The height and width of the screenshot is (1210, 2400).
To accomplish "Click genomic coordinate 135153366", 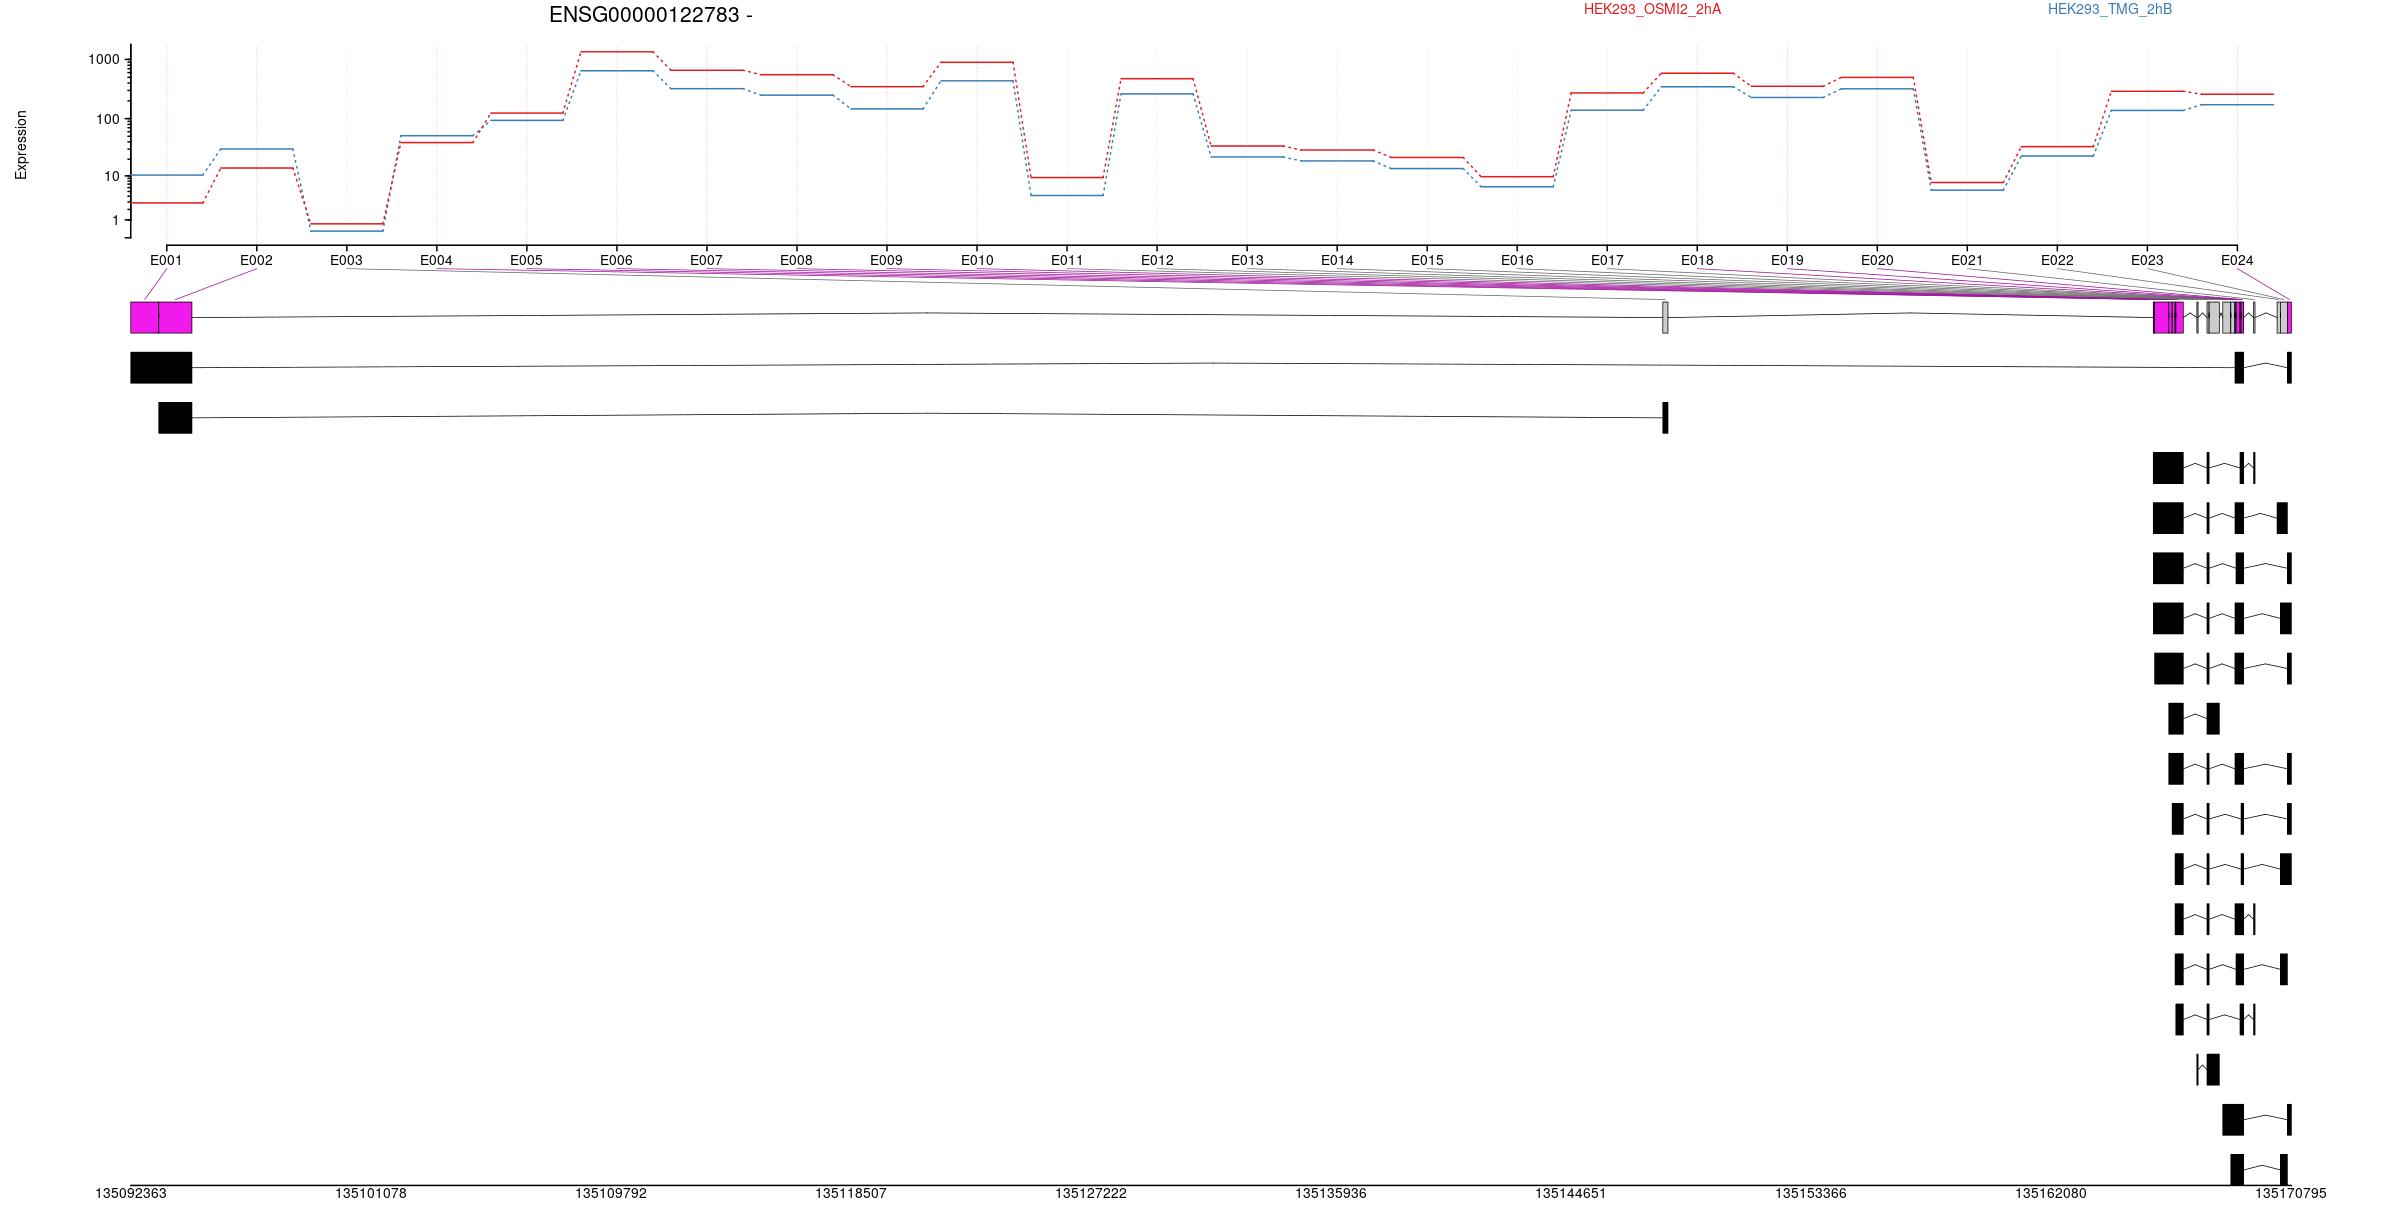I will pos(1811,1194).
